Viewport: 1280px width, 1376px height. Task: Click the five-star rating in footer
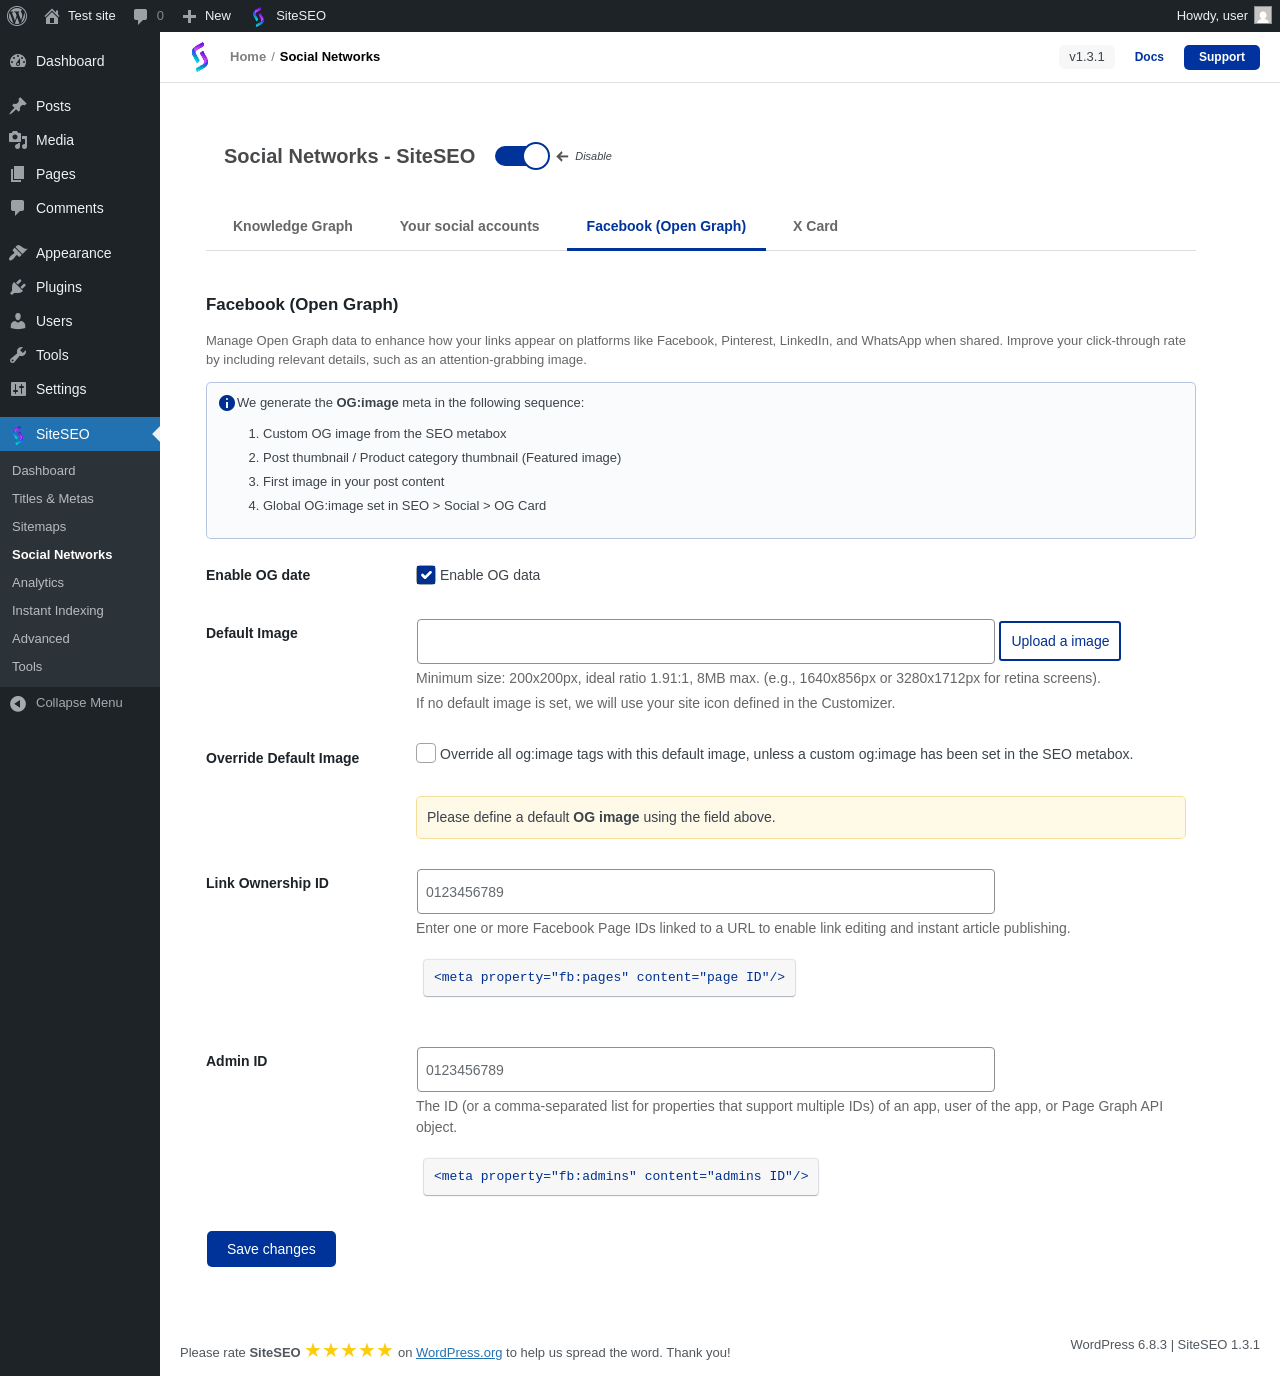tap(349, 1351)
